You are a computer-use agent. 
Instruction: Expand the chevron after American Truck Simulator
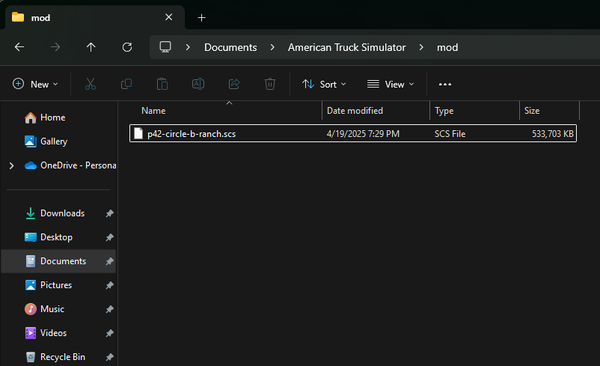tap(421, 47)
